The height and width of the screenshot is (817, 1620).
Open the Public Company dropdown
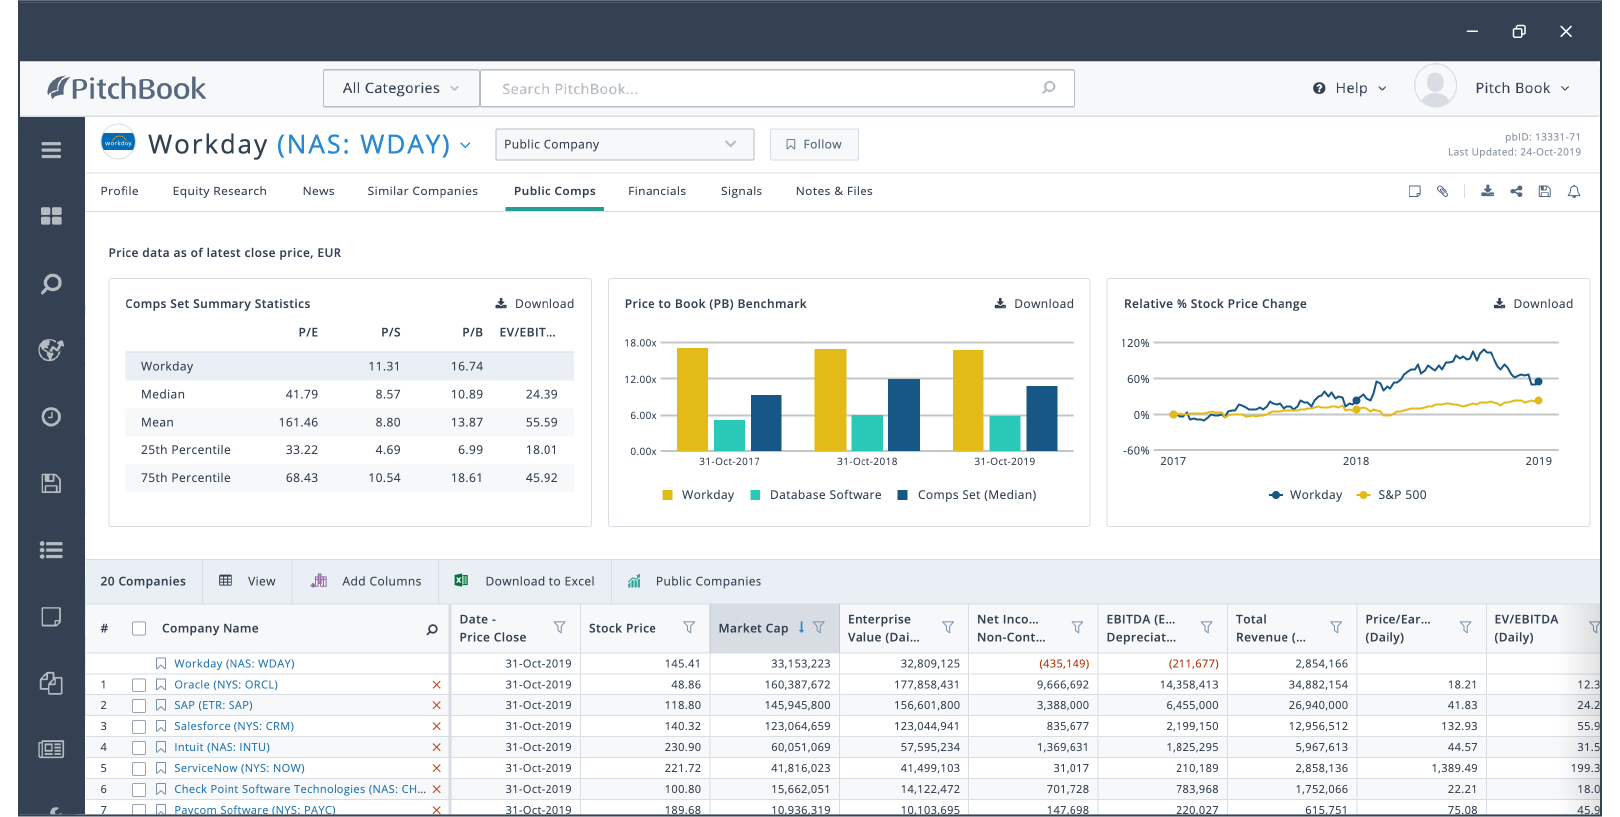[x=624, y=144]
